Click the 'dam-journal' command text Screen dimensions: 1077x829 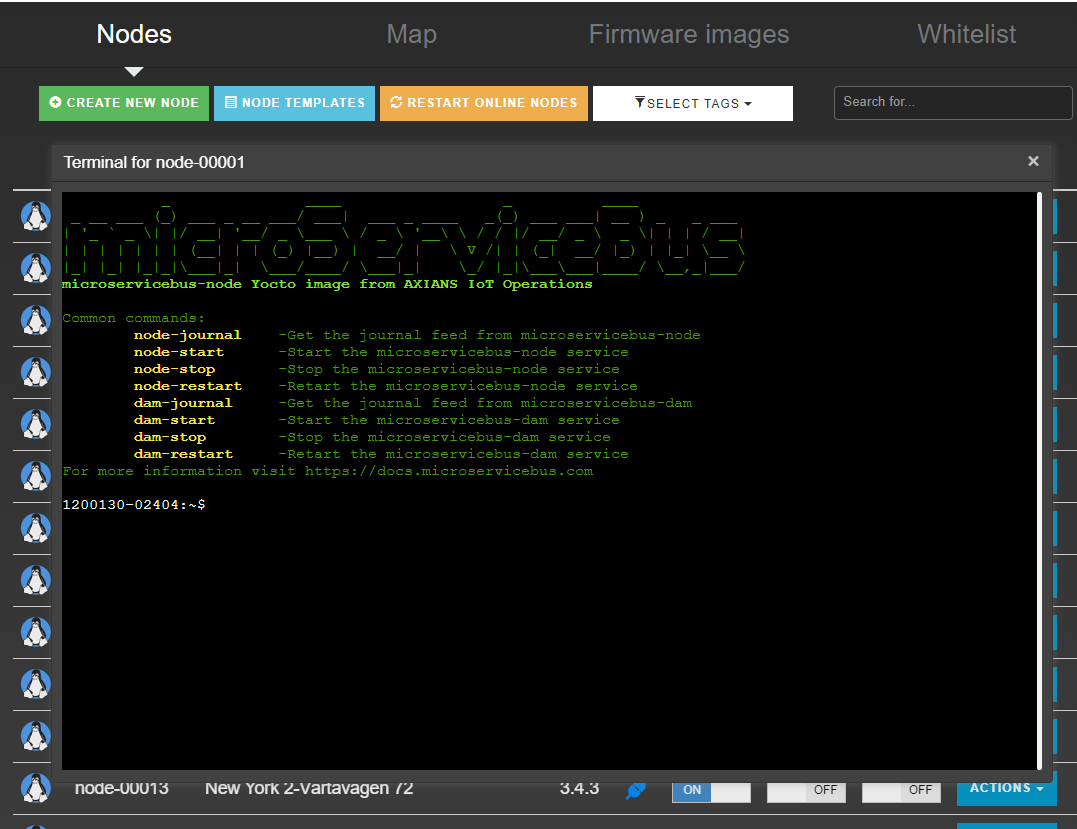[183, 403]
